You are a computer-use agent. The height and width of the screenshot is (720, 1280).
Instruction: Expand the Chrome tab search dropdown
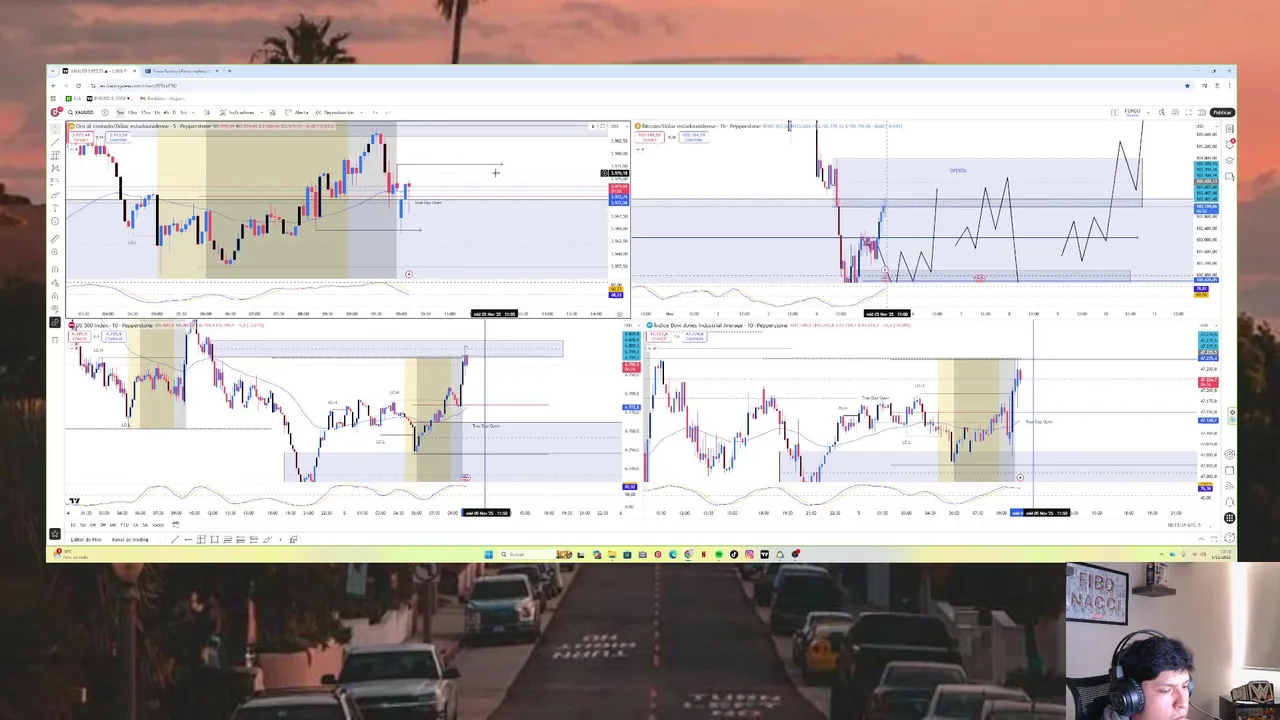click(x=53, y=71)
